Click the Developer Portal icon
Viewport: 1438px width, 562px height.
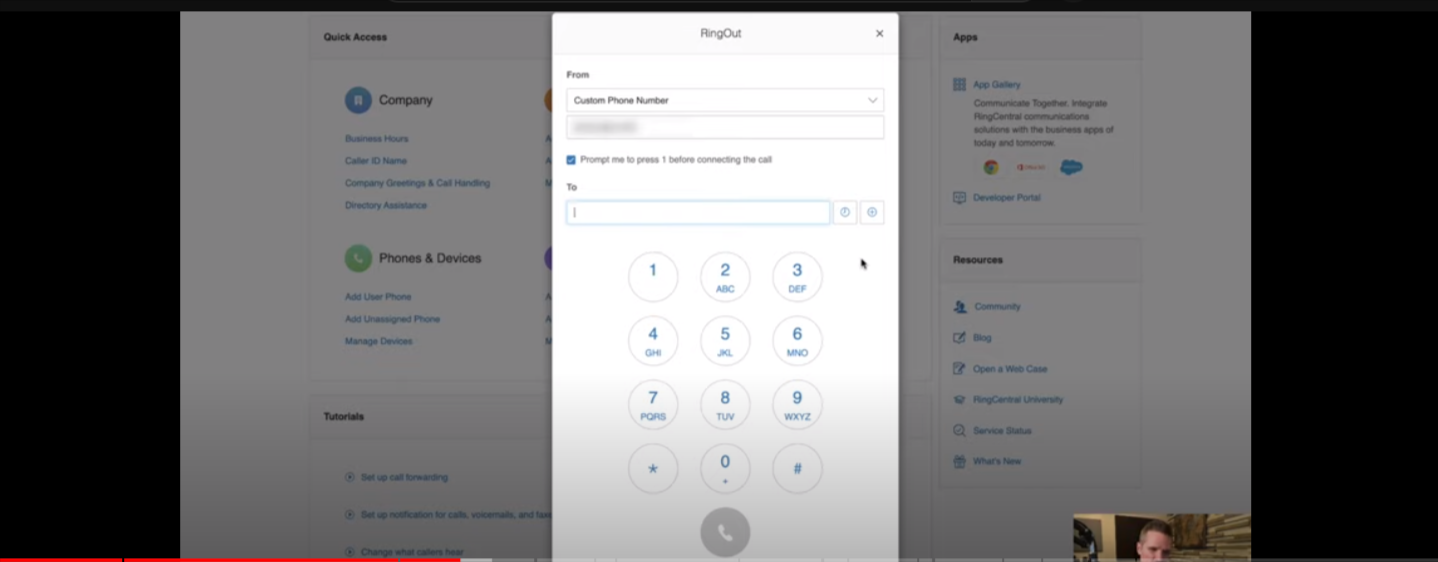960,198
